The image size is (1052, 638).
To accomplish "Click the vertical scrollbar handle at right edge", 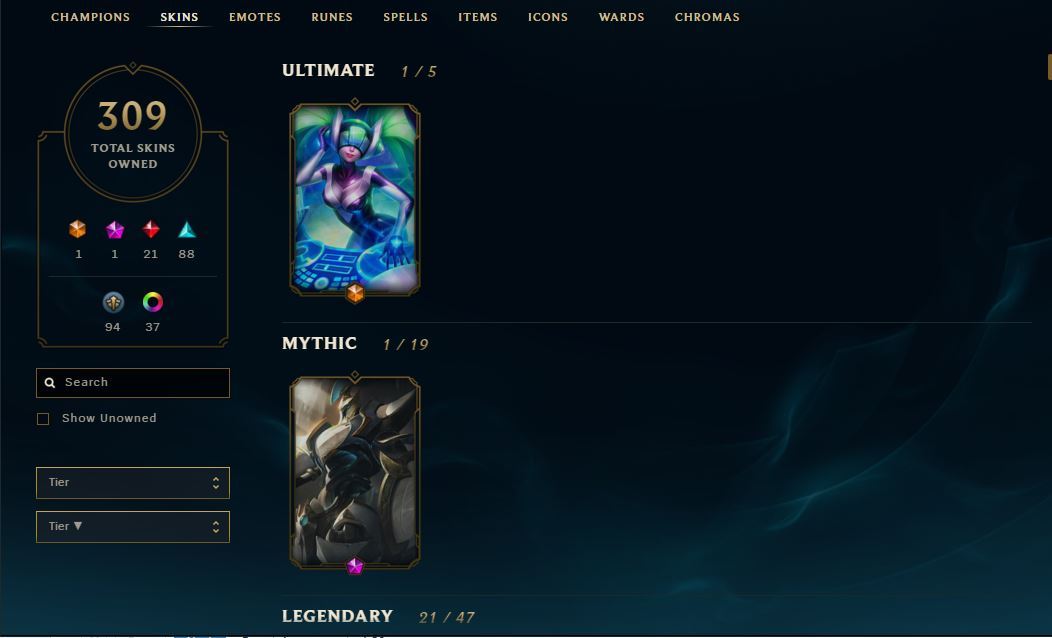I will click(x=1049, y=66).
